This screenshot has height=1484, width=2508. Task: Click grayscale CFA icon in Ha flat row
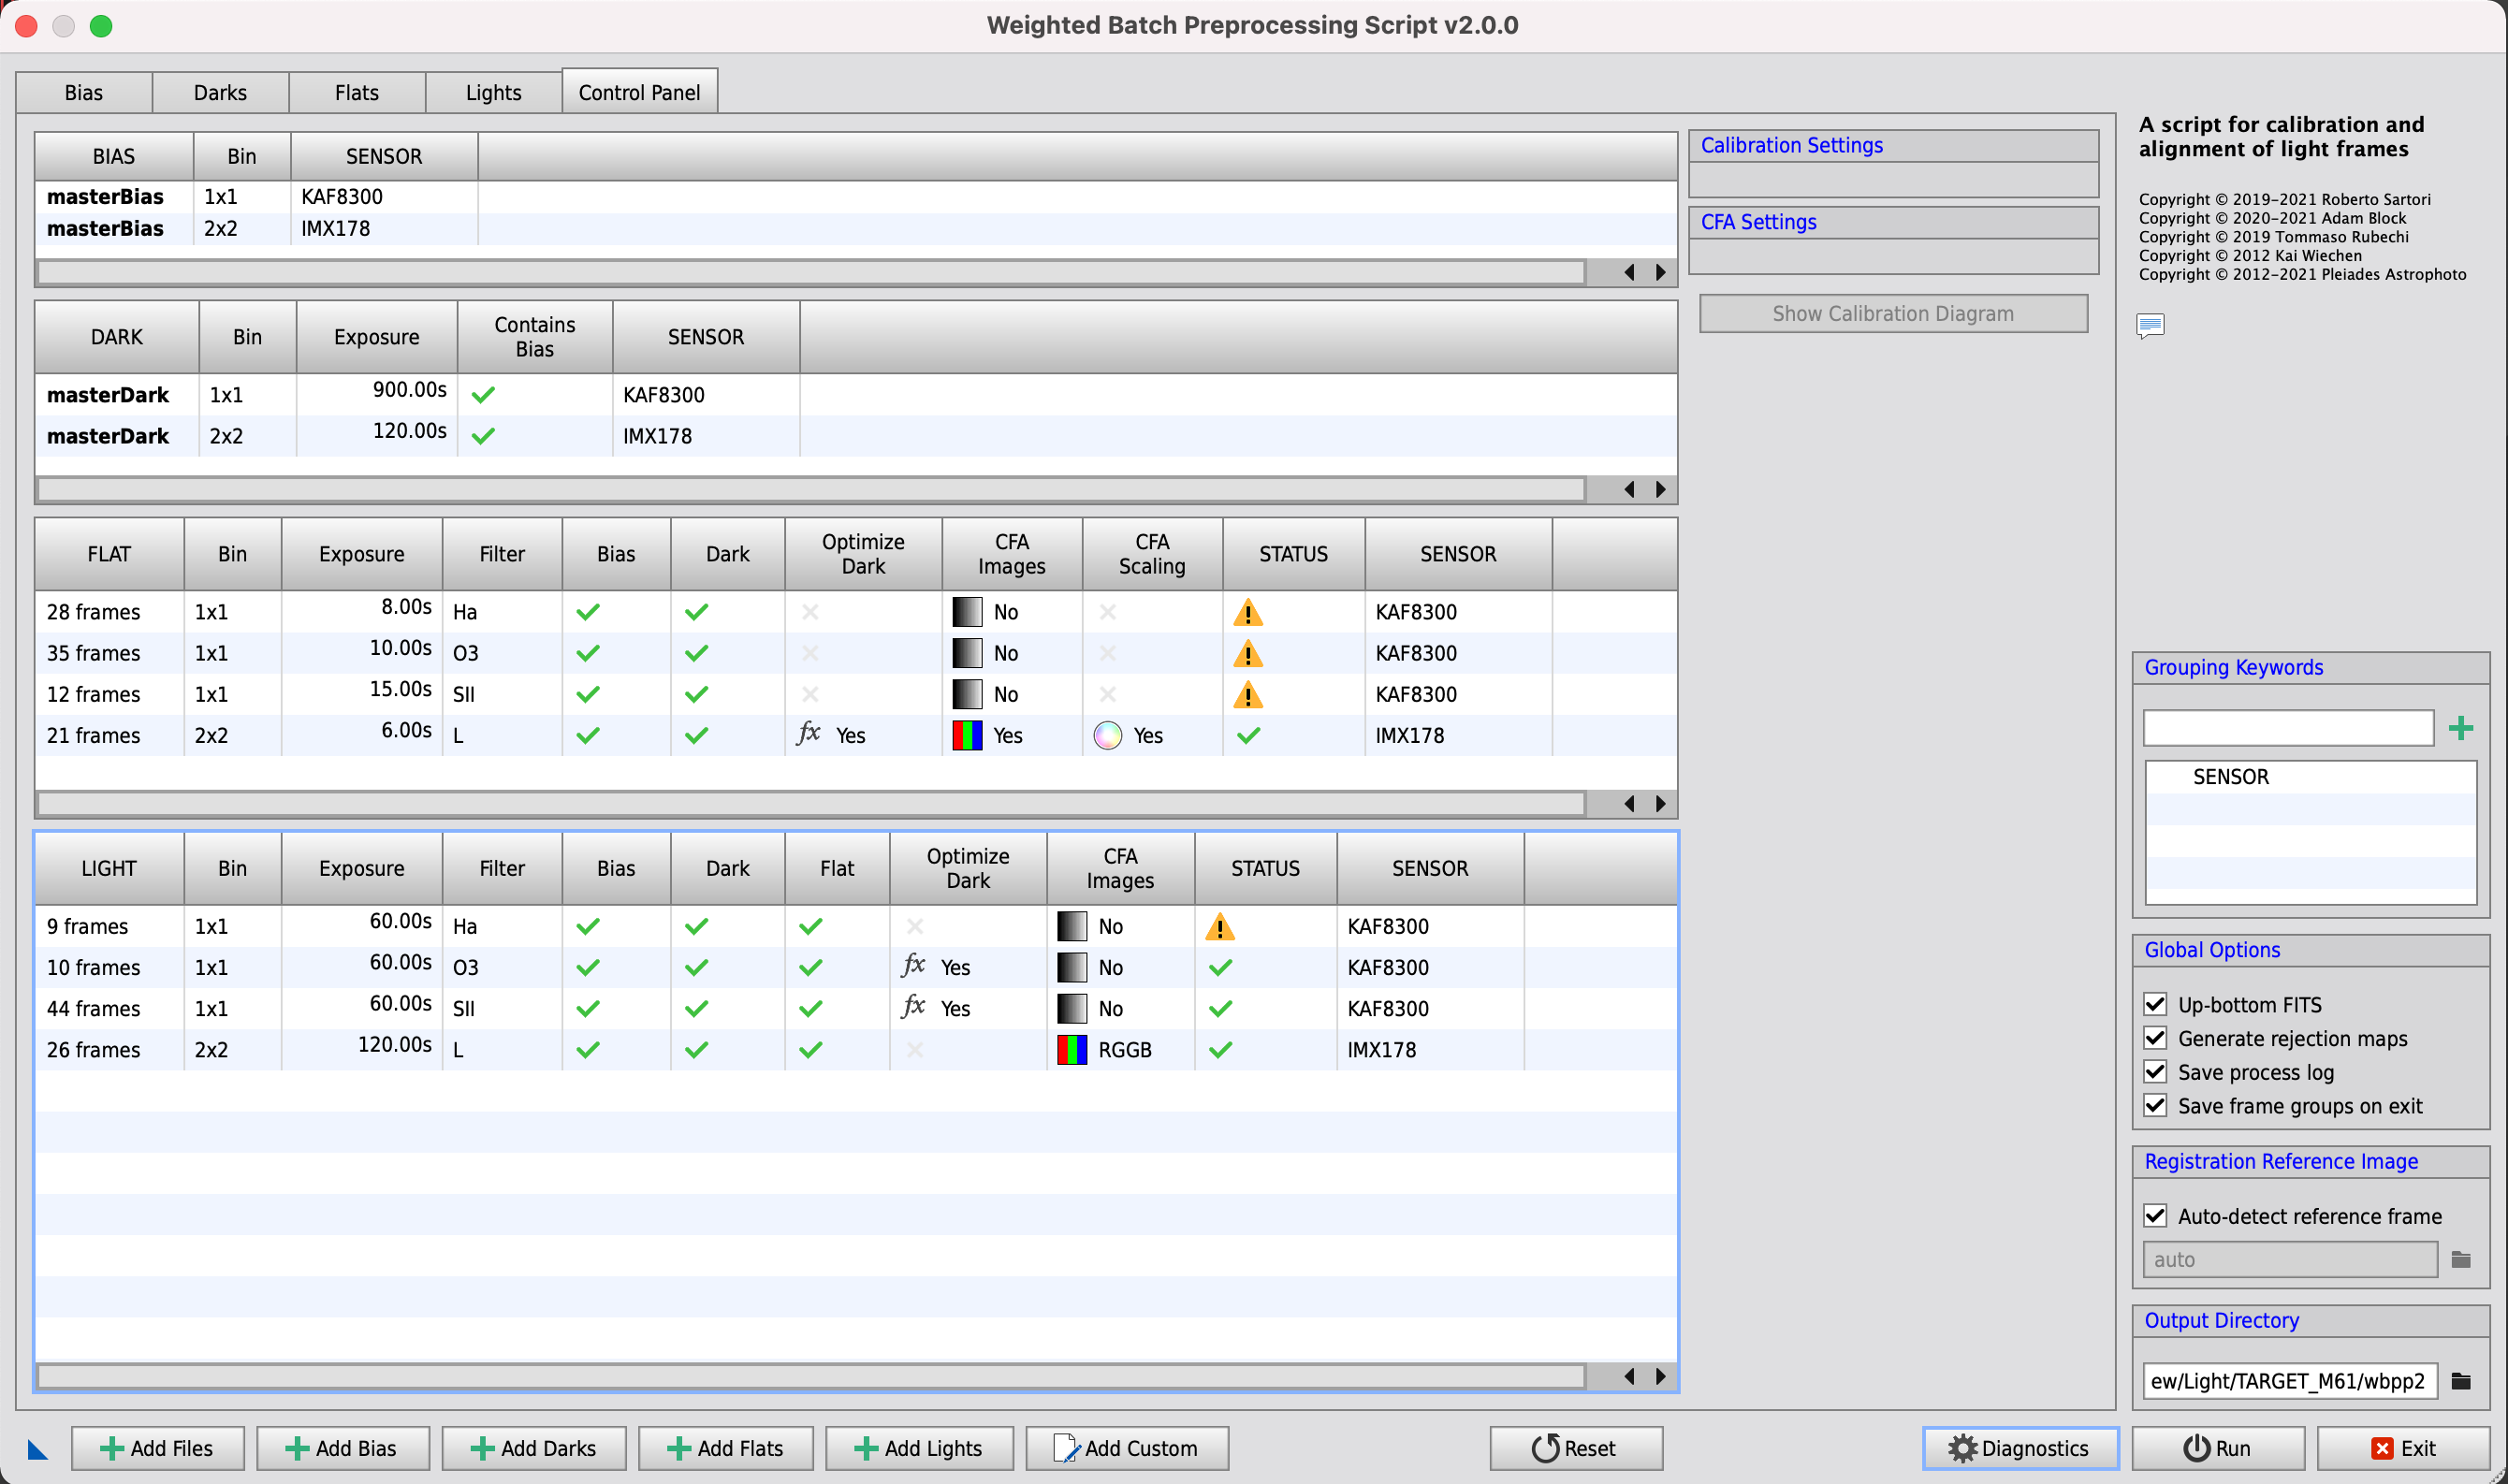[x=967, y=612]
